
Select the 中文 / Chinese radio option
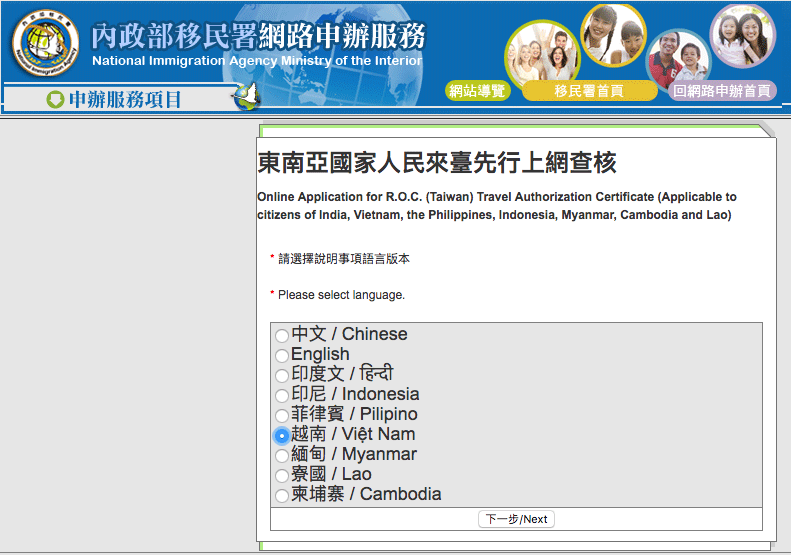[282, 336]
